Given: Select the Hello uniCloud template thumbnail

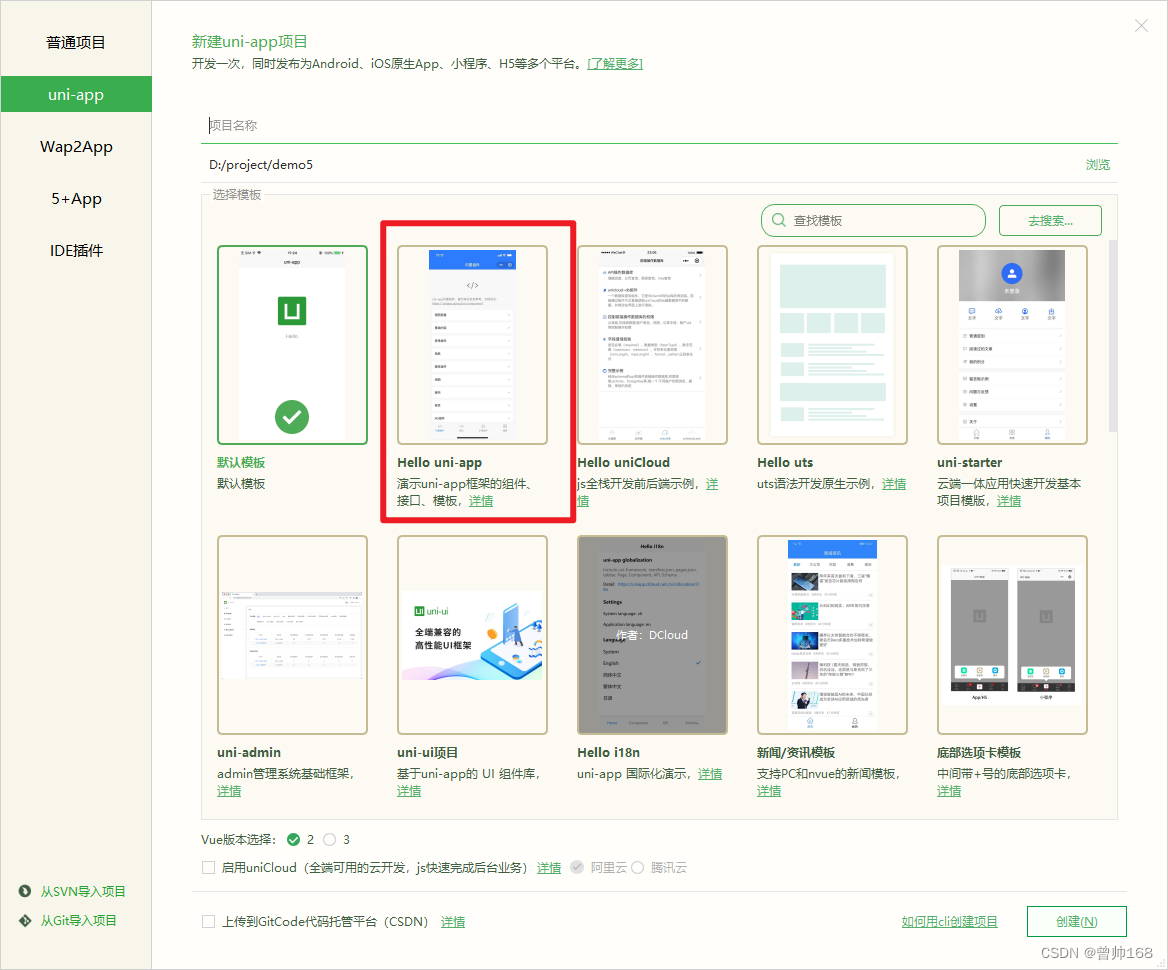Looking at the screenshot, I should [x=652, y=344].
